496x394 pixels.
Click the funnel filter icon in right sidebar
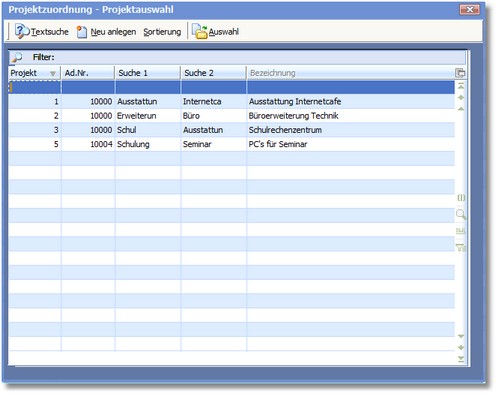461,248
